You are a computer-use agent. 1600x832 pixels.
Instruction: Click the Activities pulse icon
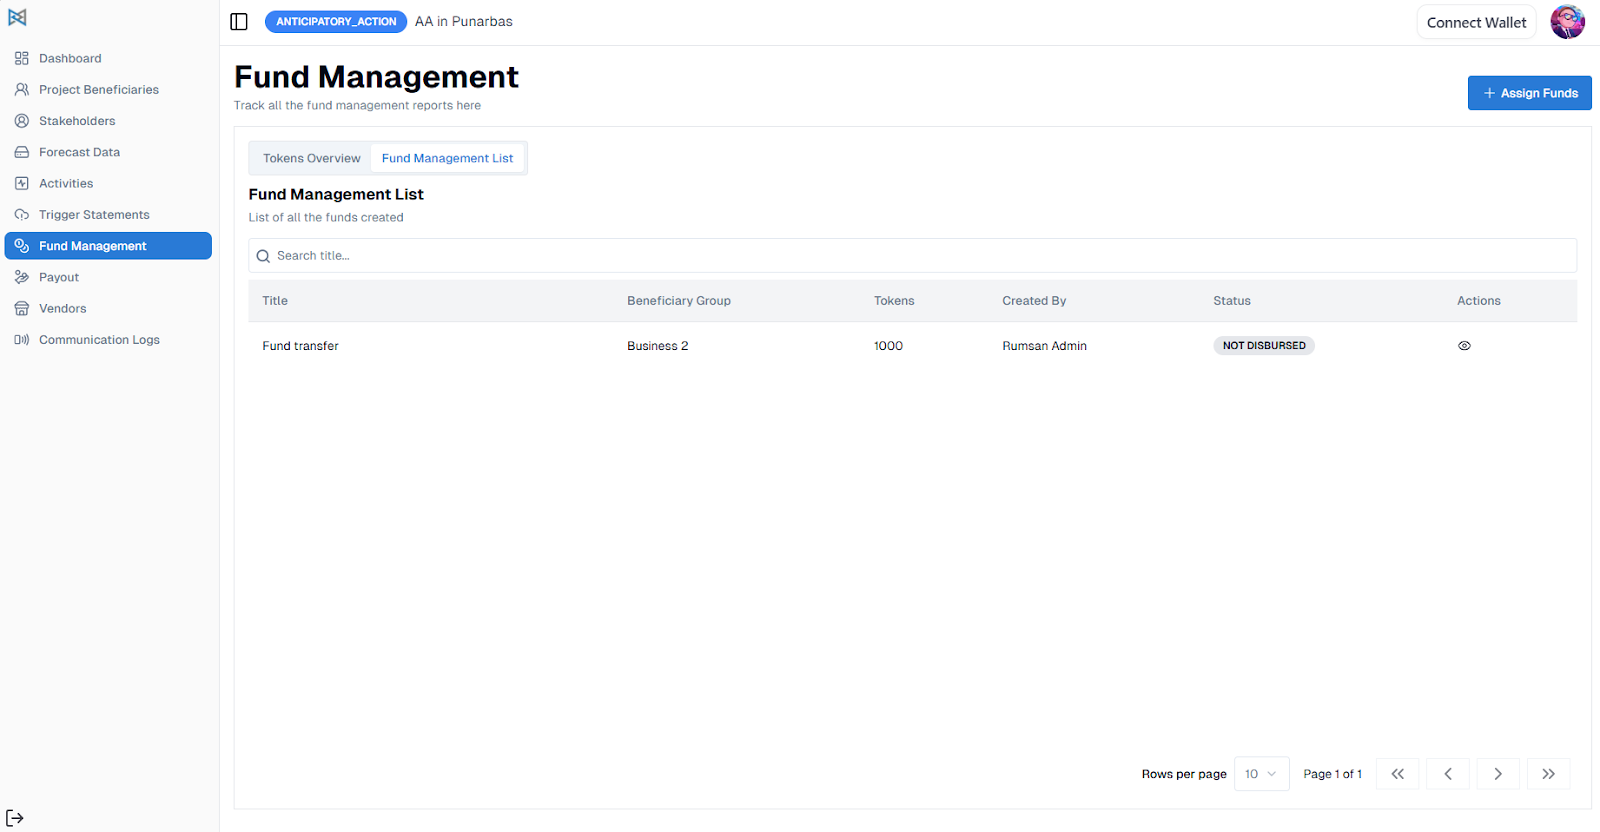22,183
